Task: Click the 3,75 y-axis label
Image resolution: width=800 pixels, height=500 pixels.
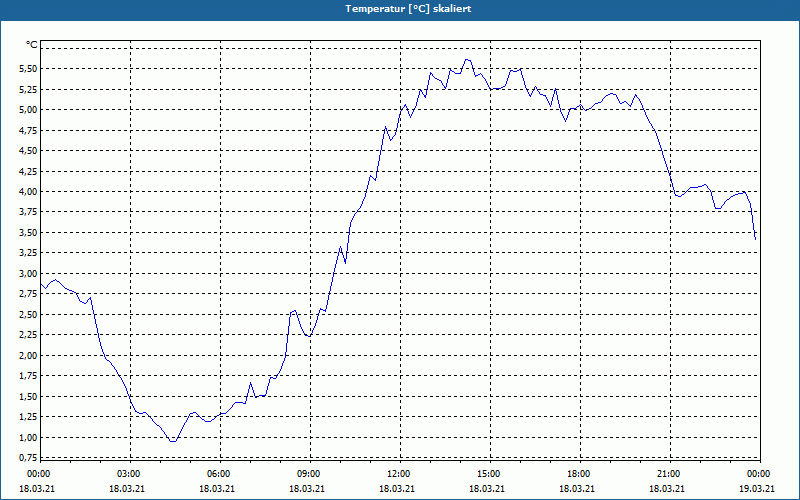Action: [27, 212]
